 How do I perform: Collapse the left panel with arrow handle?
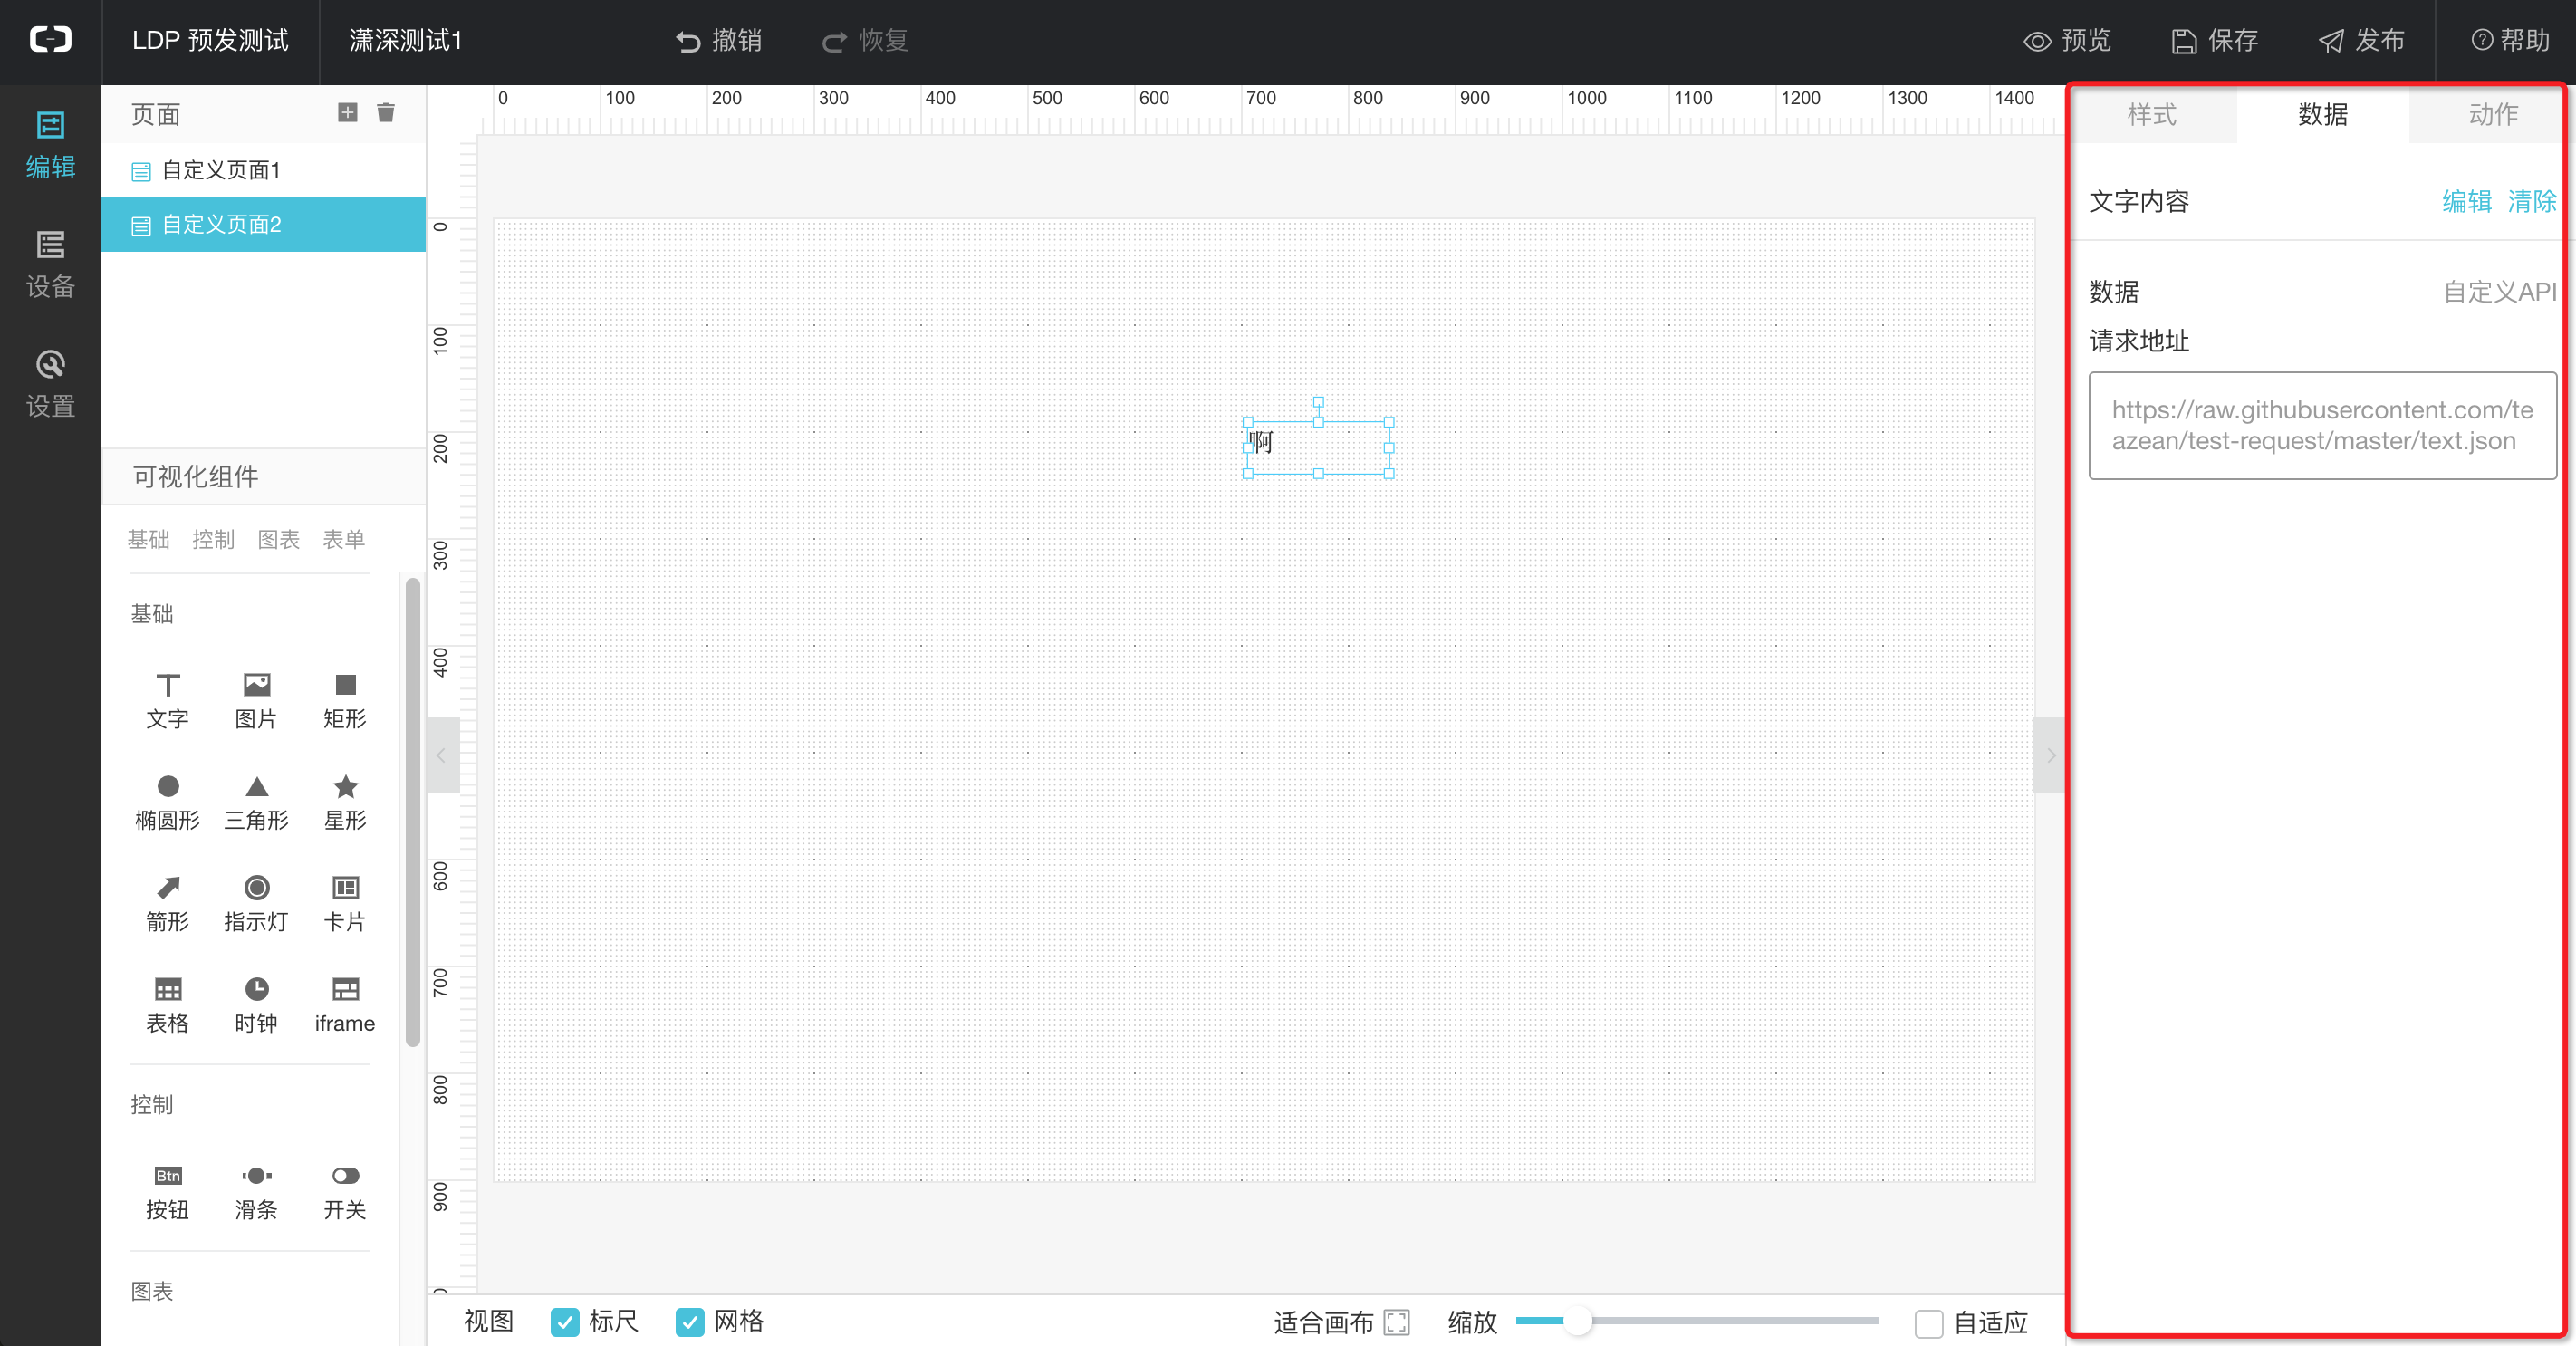point(442,755)
